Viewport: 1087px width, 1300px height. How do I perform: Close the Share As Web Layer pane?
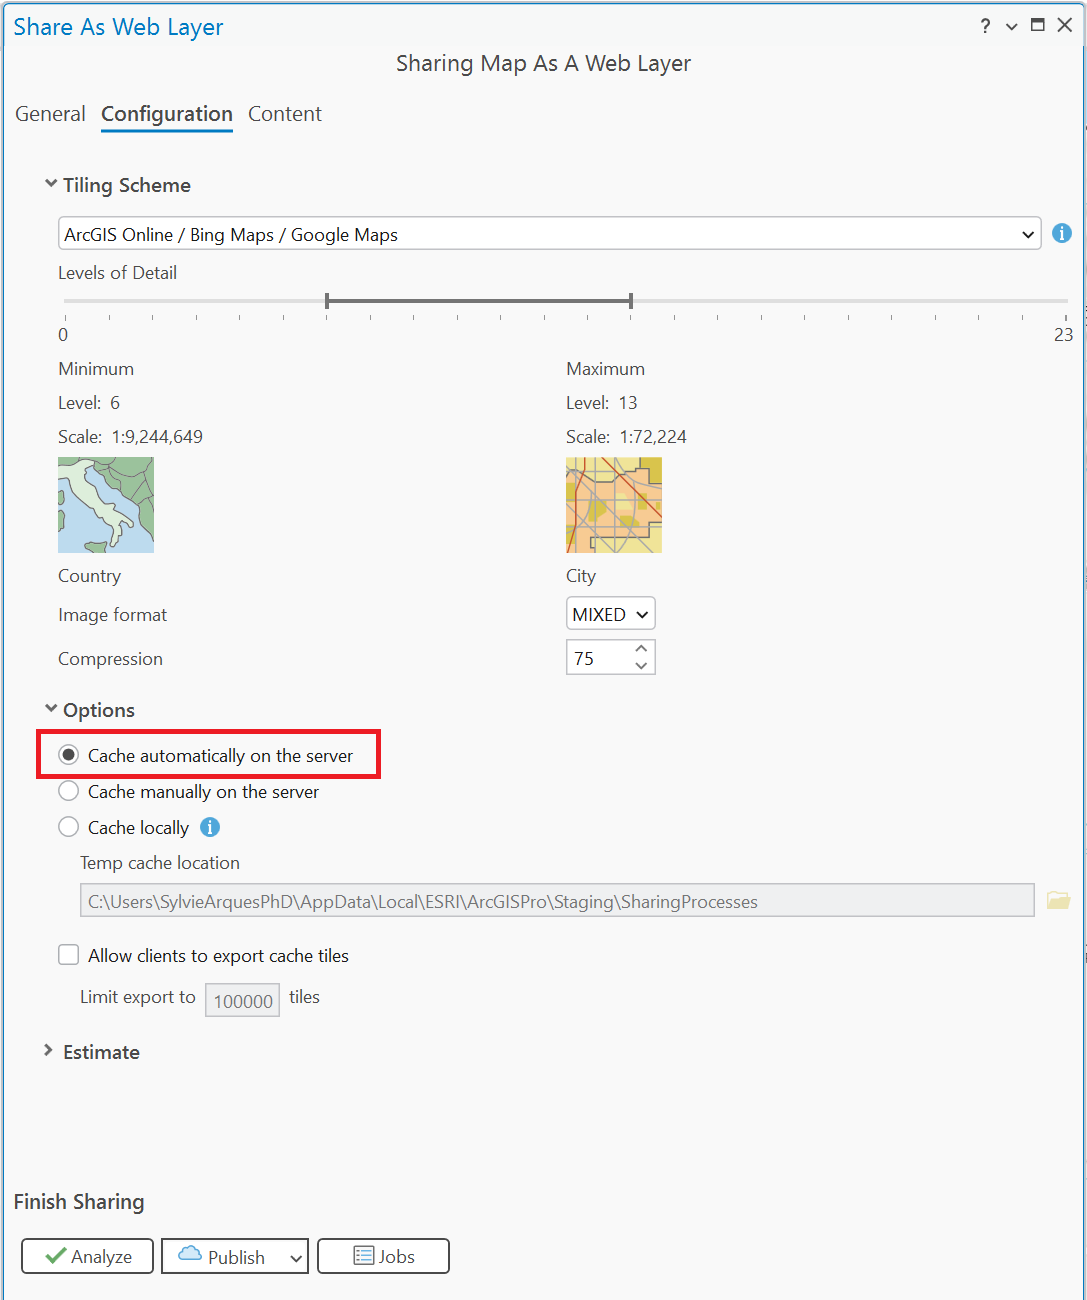tap(1065, 25)
